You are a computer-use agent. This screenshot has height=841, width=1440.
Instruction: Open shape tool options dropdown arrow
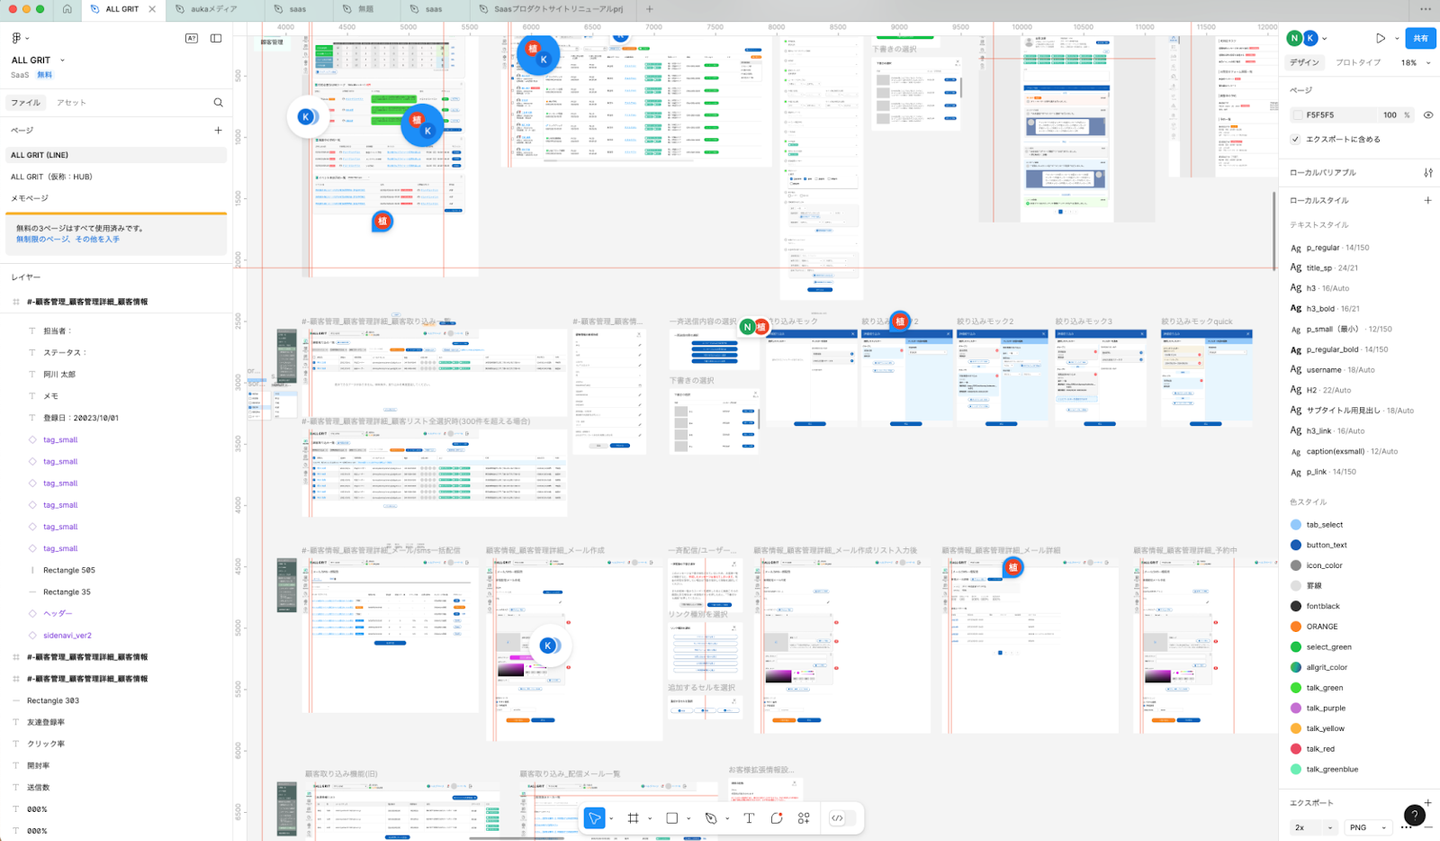click(x=688, y=819)
